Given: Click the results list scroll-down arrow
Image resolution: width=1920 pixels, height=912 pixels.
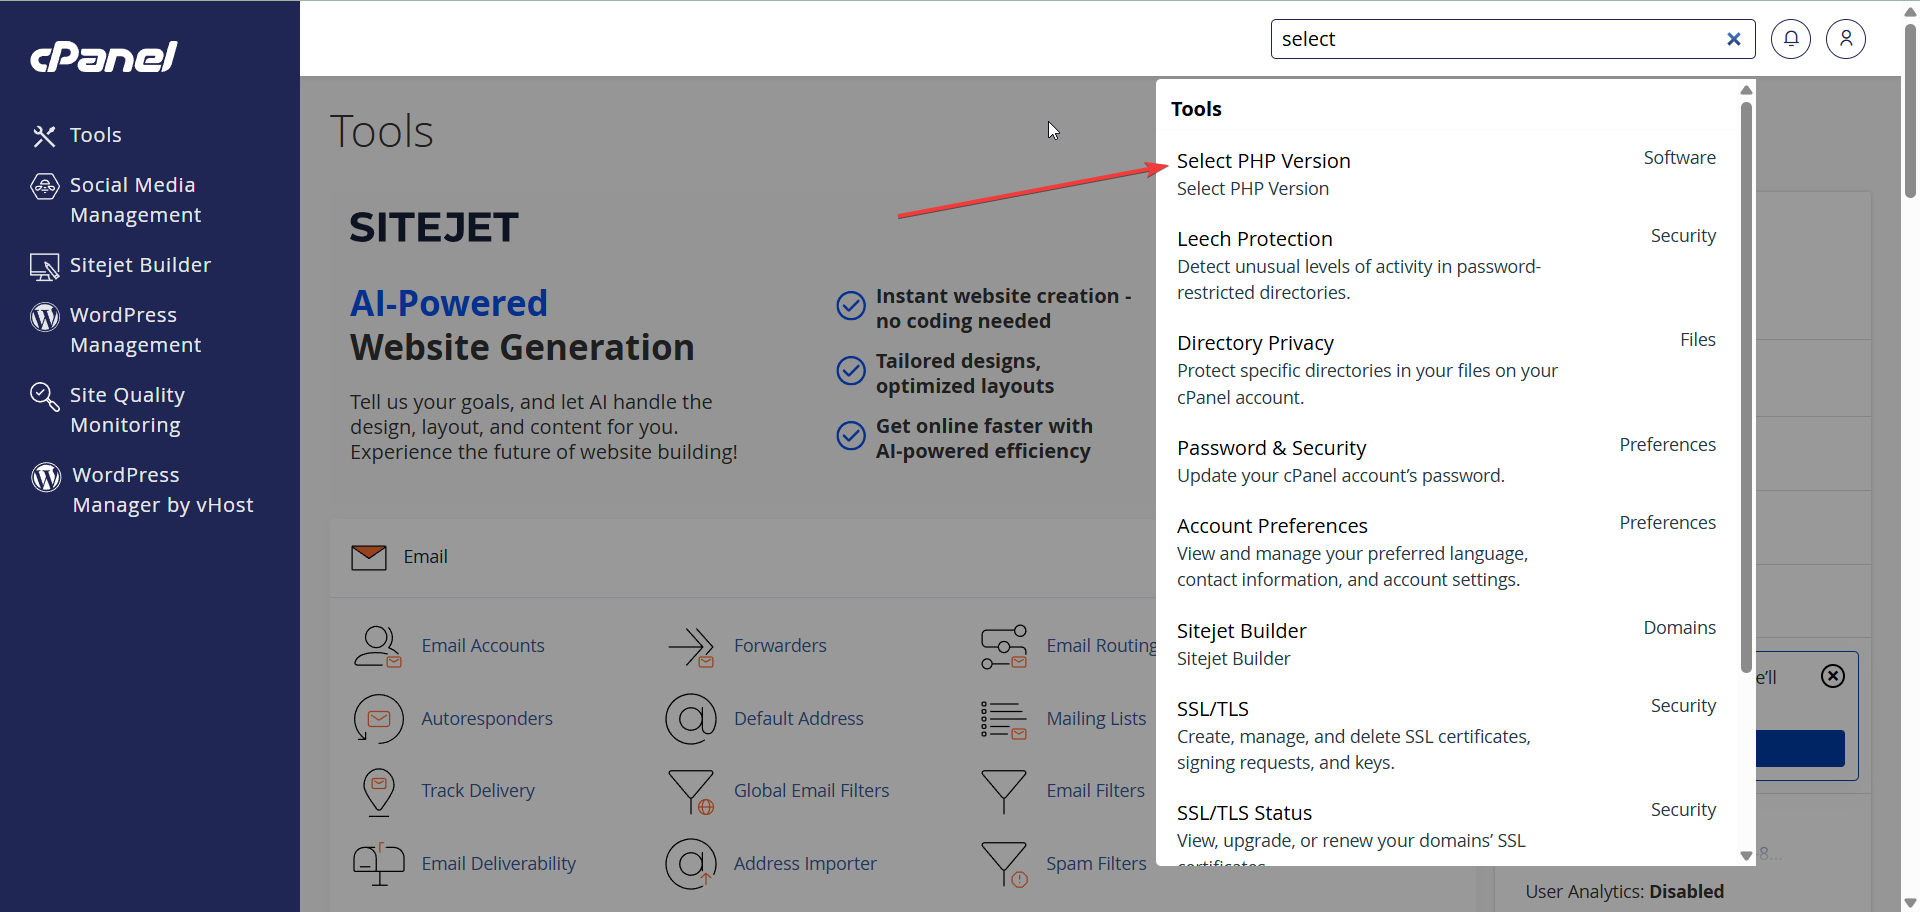Looking at the screenshot, I should (1746, 856).
